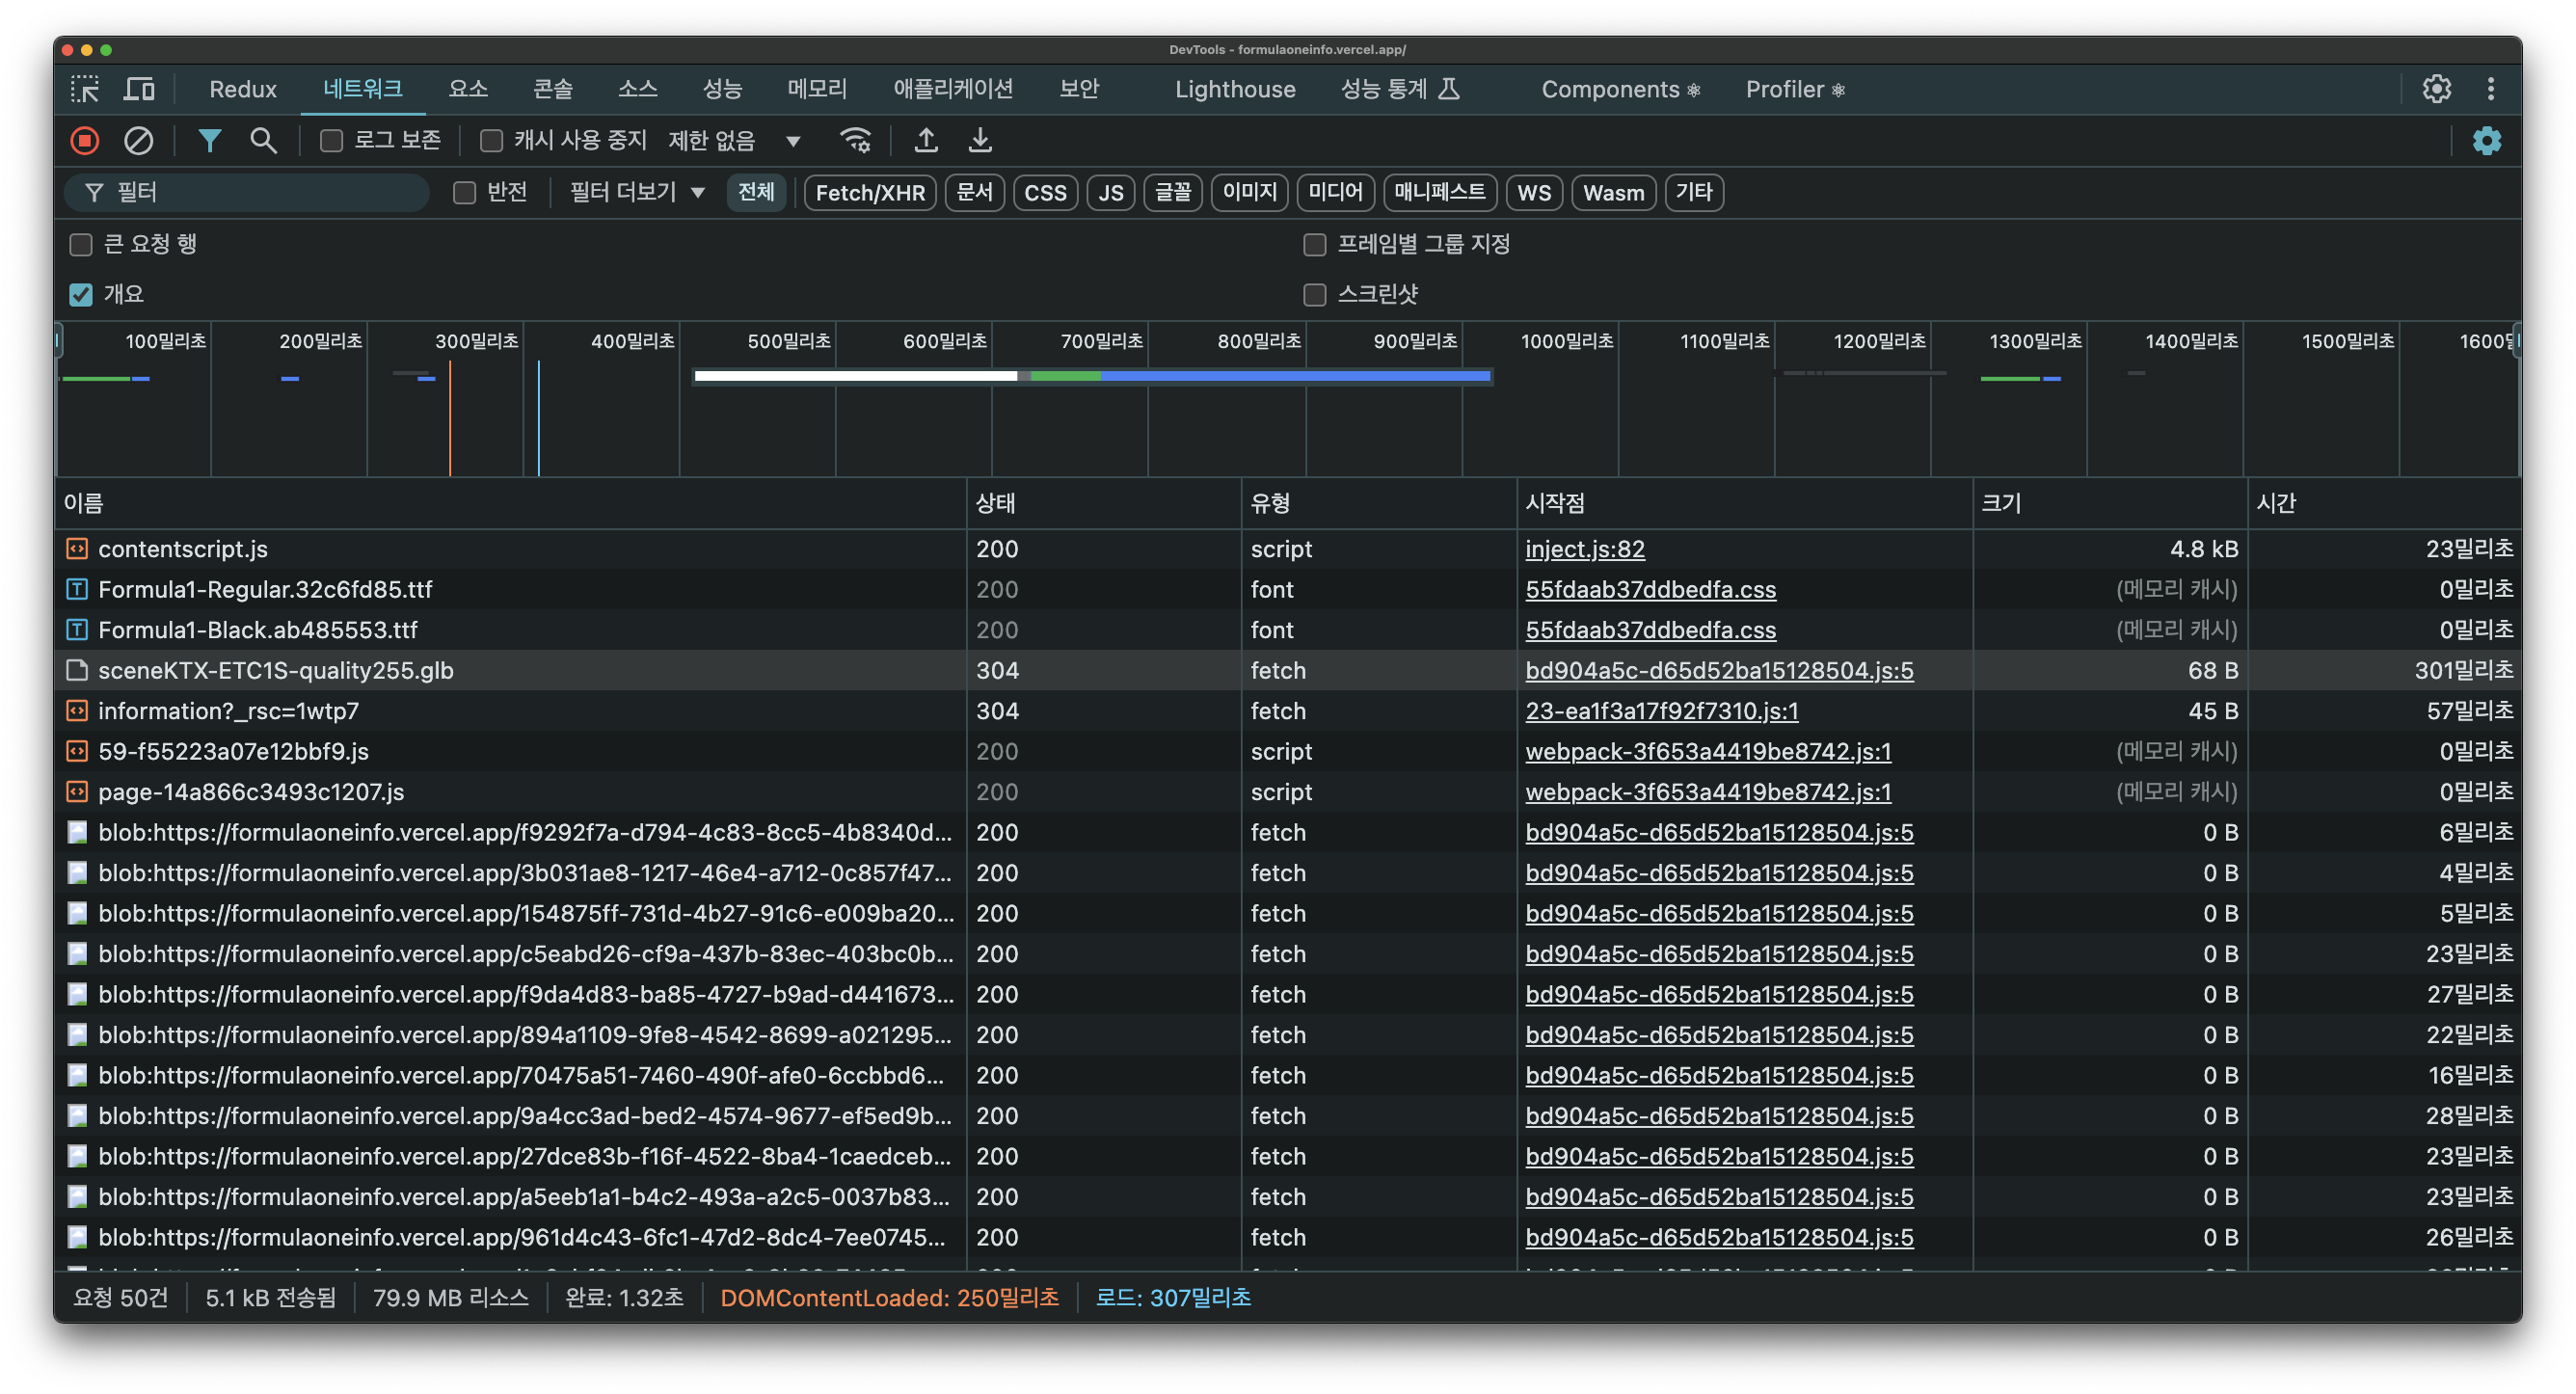The width and height of the screenshot is (2576, 1394).
Task: Open network search magnifier
Action: tap(263, 141)
